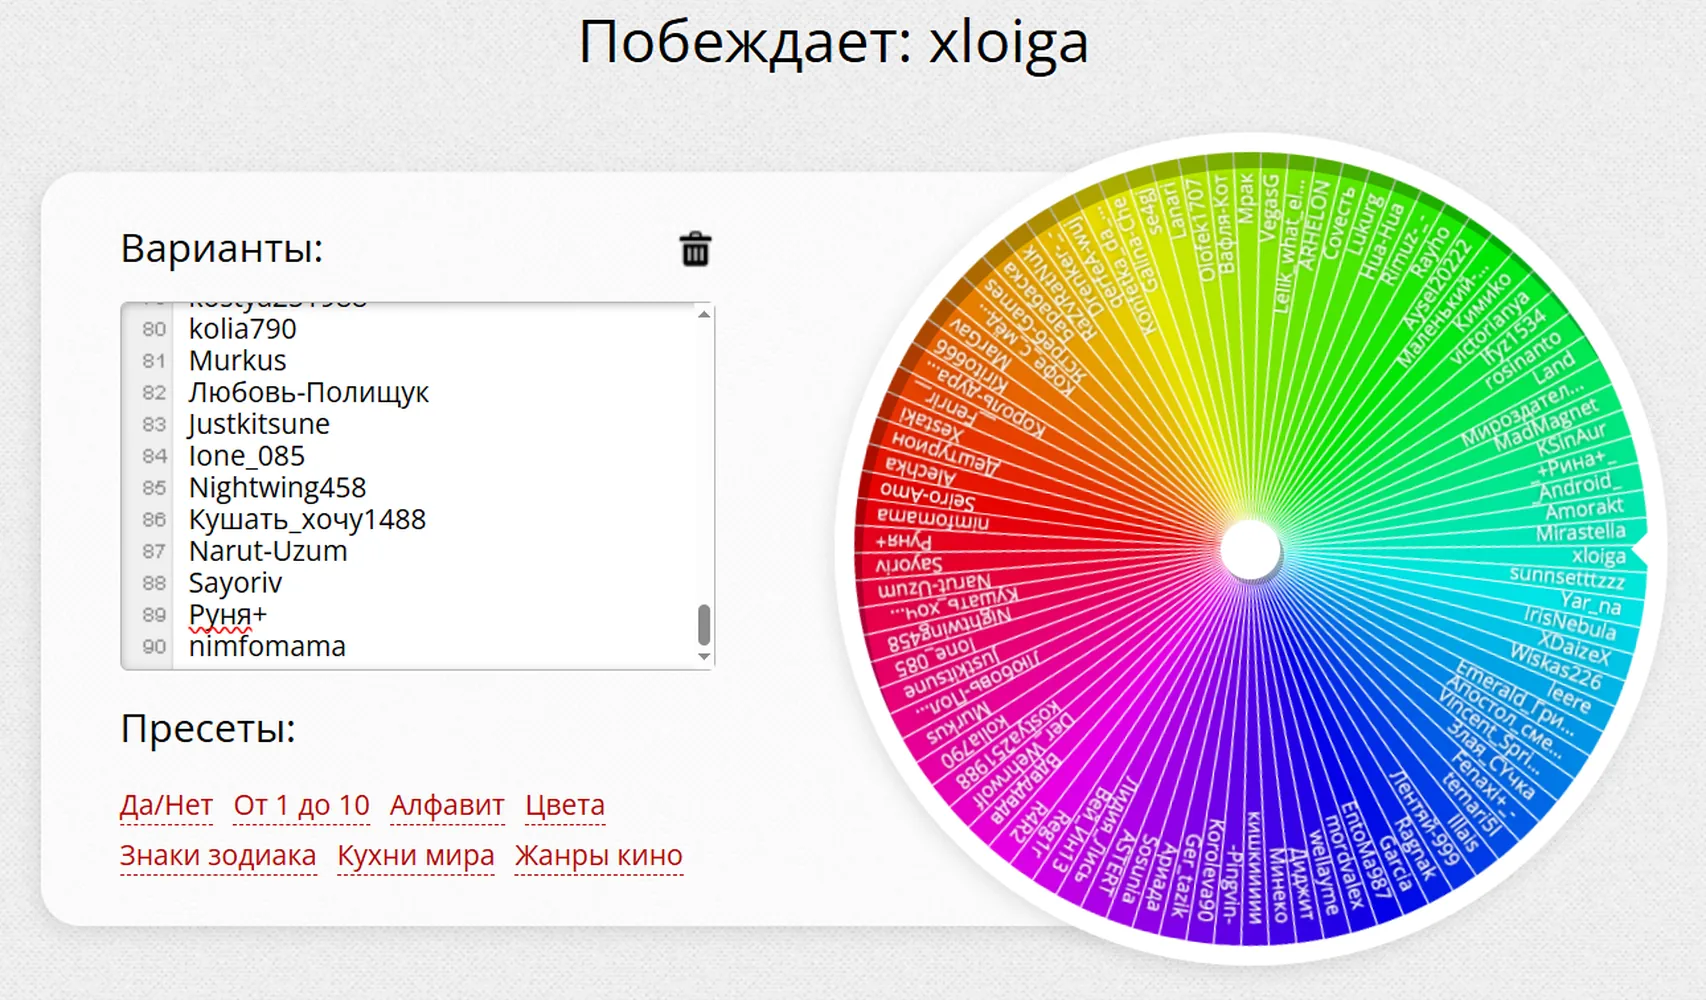This screenshot has height=1000, width=1706.
Task: Click the MadMagnet wheel segment
Action: 1546,424
